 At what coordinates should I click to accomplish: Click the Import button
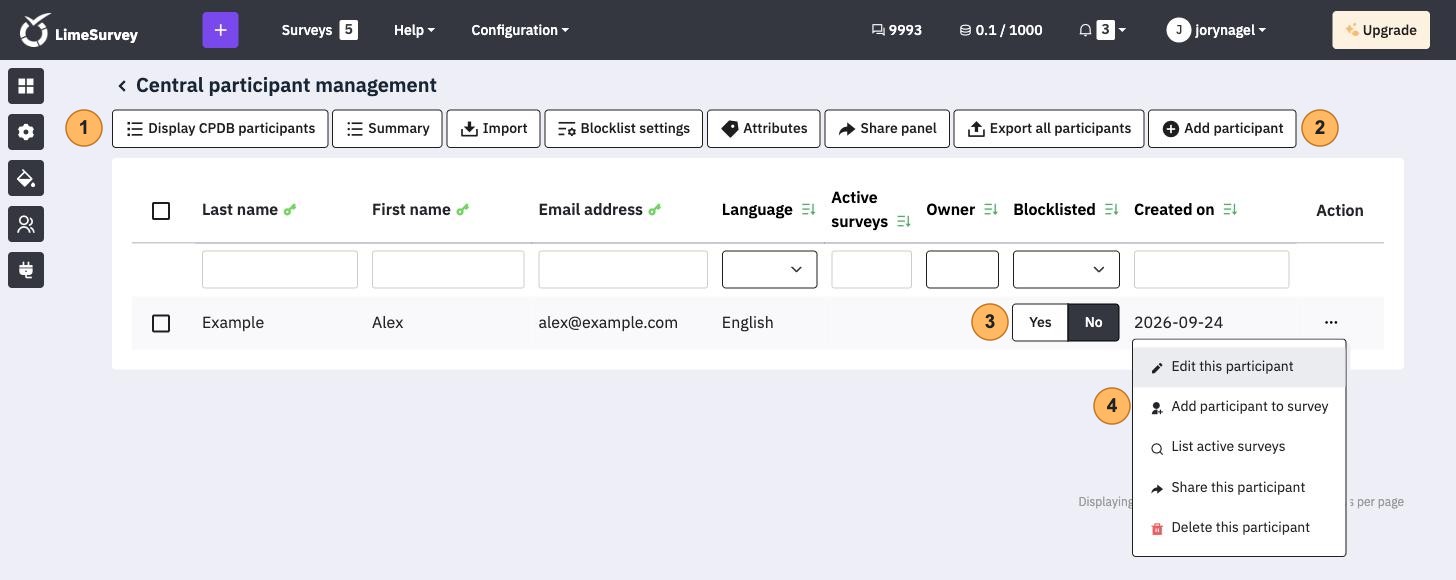(493, 128)
